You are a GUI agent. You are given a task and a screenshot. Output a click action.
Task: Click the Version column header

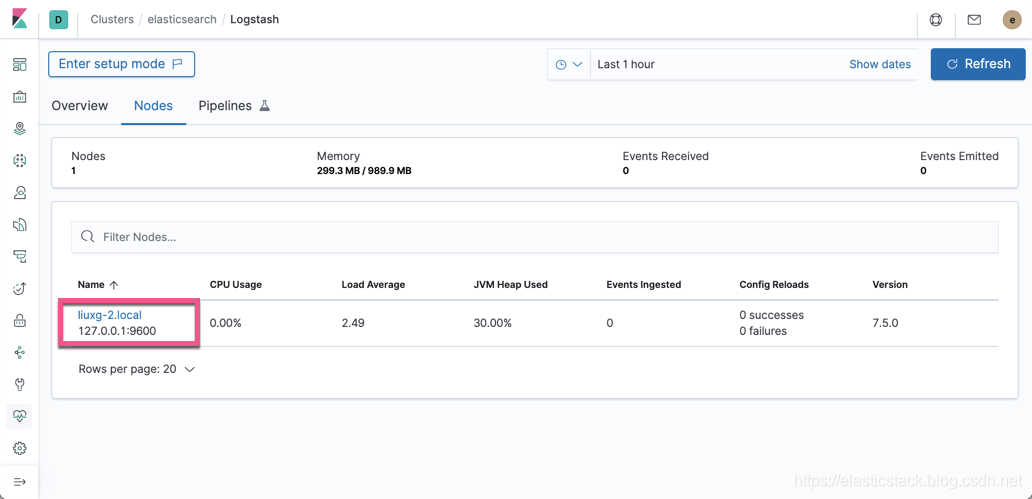pos(890,284)
